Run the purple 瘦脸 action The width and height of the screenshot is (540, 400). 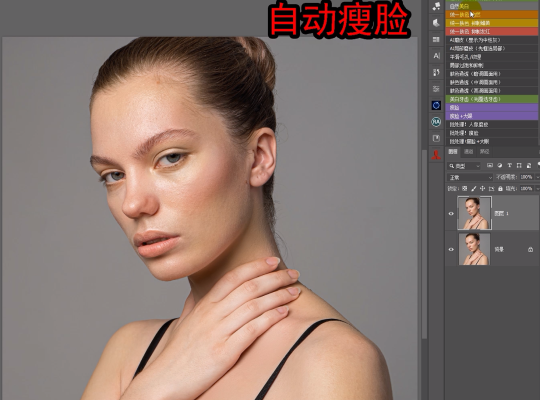[x=491, y=107]
